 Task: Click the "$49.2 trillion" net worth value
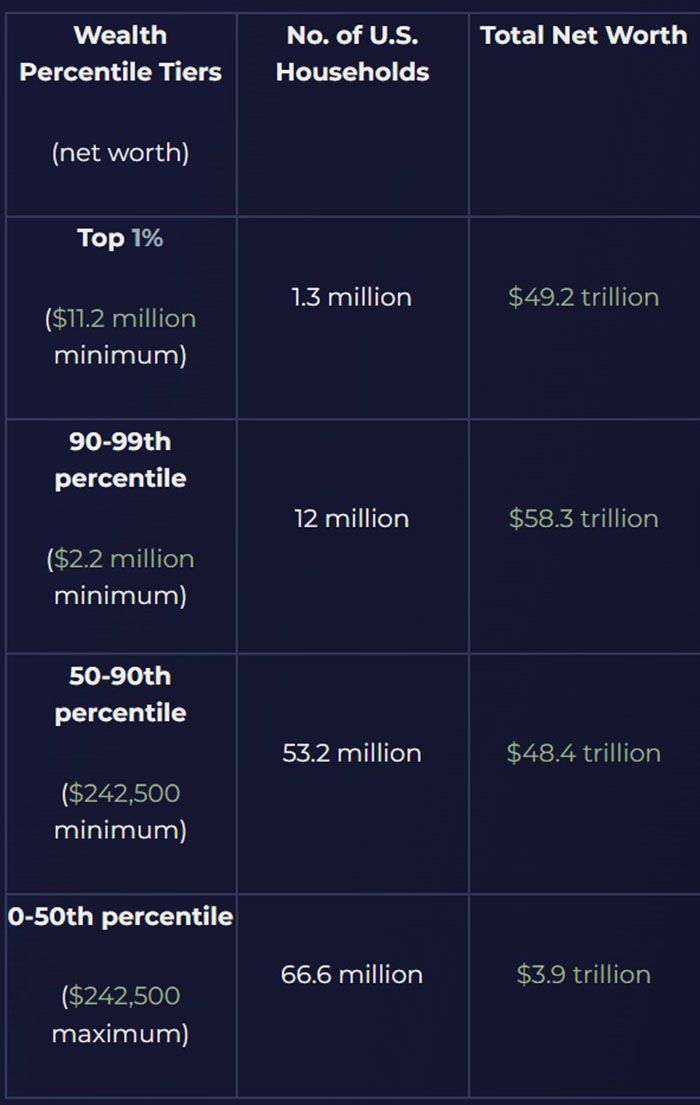coord(584,297)
